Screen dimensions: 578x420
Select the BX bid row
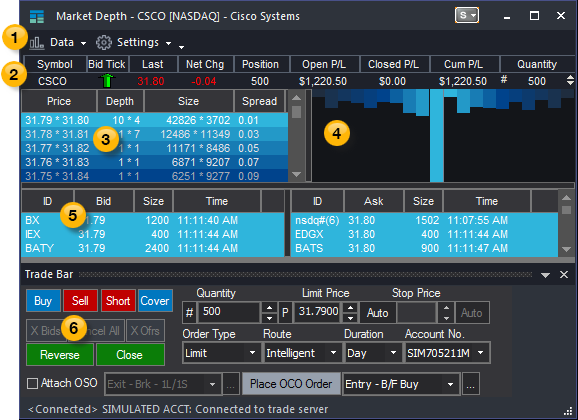pos(153,220)
